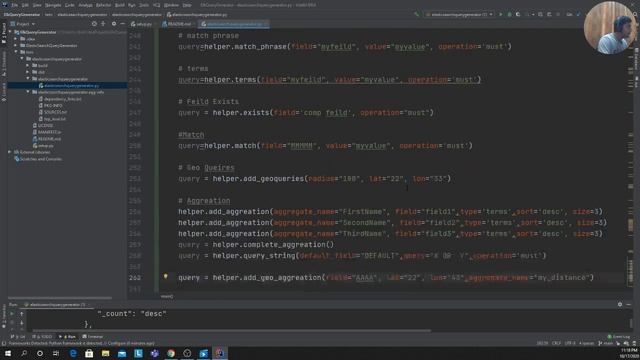Click the locate/scroll-from-source icon in Project panel

point(94,24)
